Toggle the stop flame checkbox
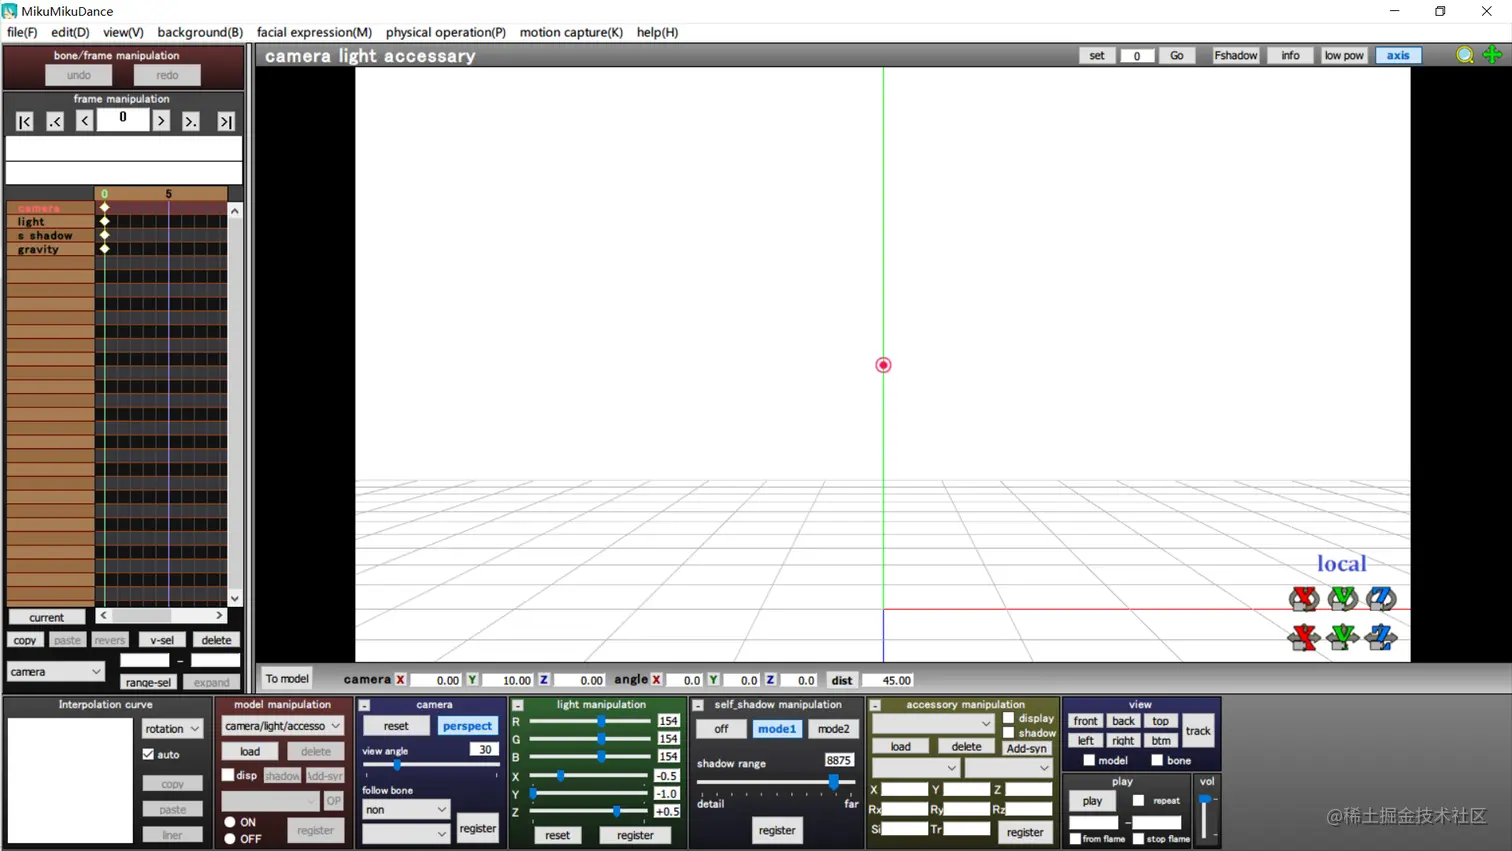This screenshot has height=851, width=1512. point(1138,839)
